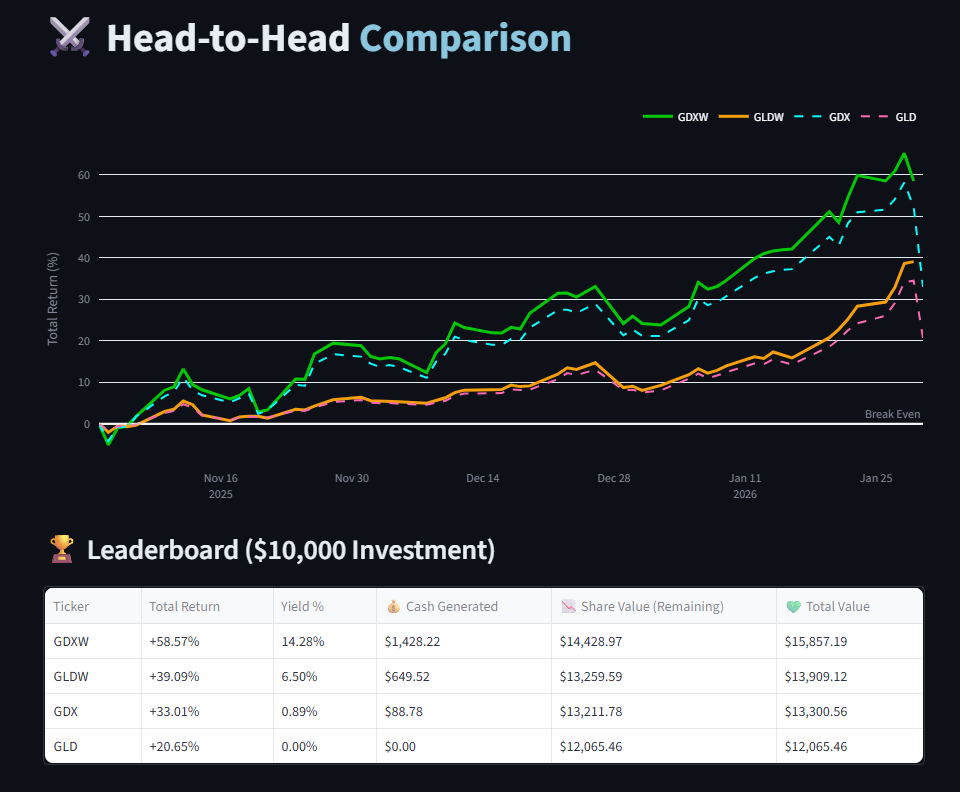Click the Jan 11 2026 axis label

tap(745, 486)
